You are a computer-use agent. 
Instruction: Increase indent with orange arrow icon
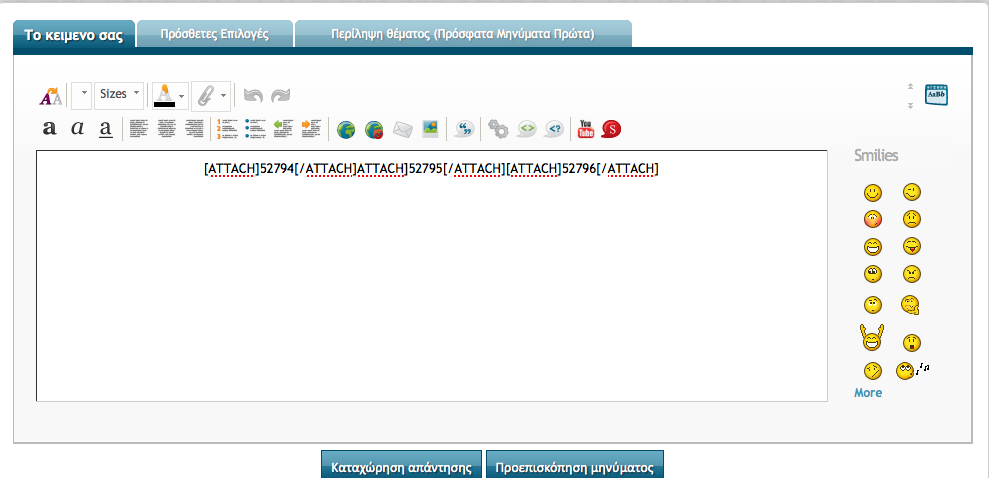[312, 129]
